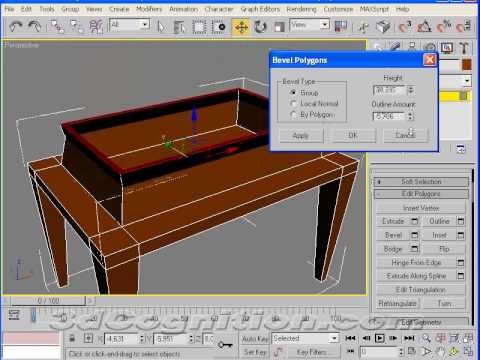Click Apply in Bevel Polygons dialog
The width and height of the screenshot is (480, 360).
point(301,136)
